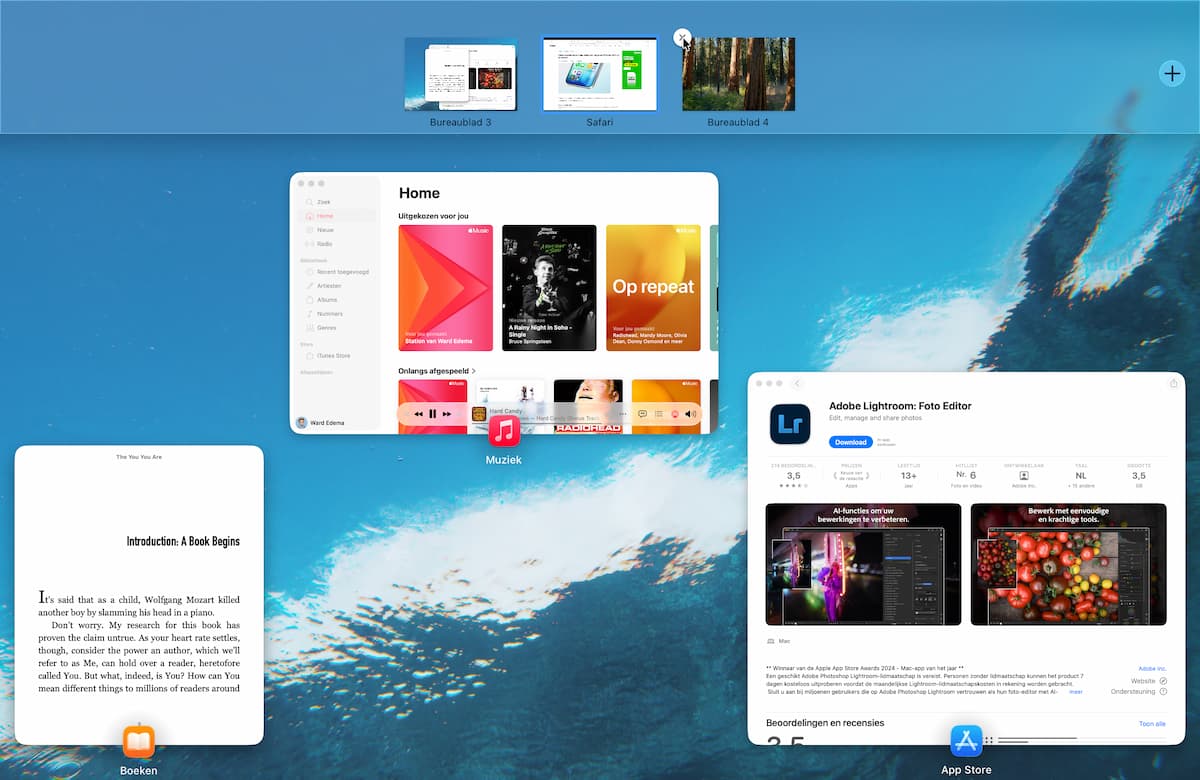Open the Website link in the App Store
The height and width of the screenshot is (780, 1200).
1149,680
